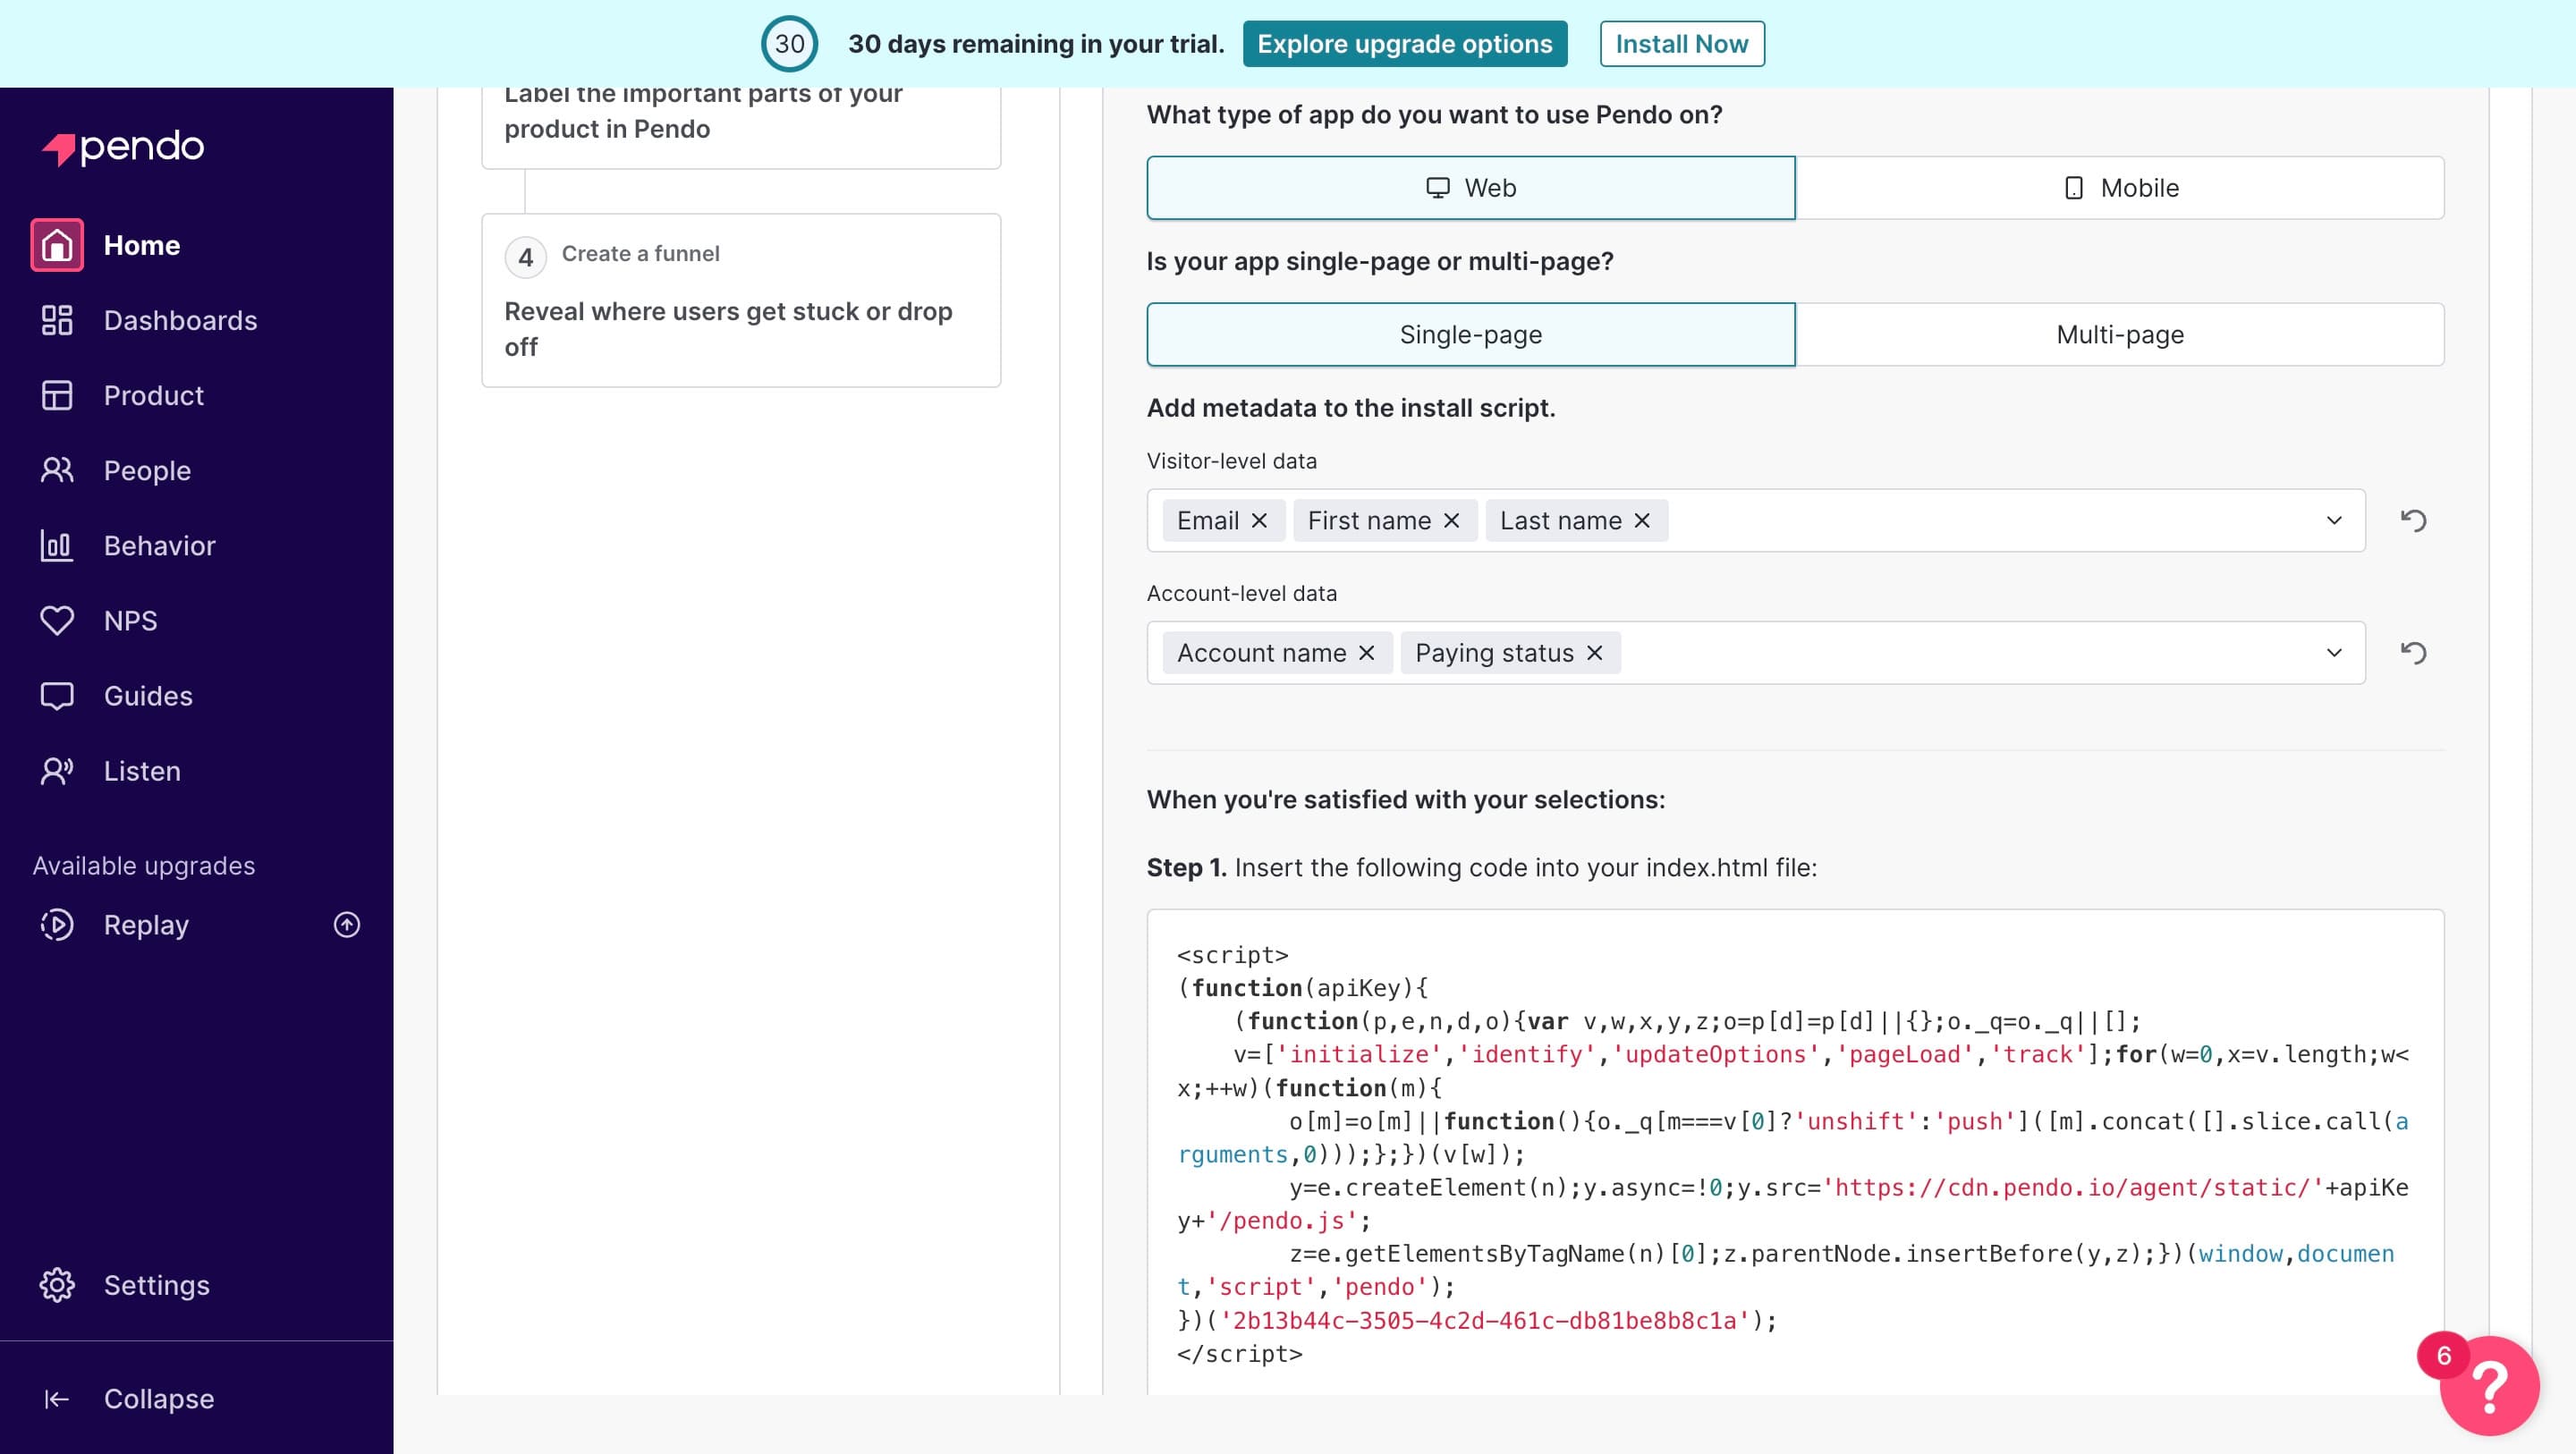Click the 30-day trial counter circle
Image resolution: width=2576 pixels, height=1454 pixels.
tap(789, 44)
